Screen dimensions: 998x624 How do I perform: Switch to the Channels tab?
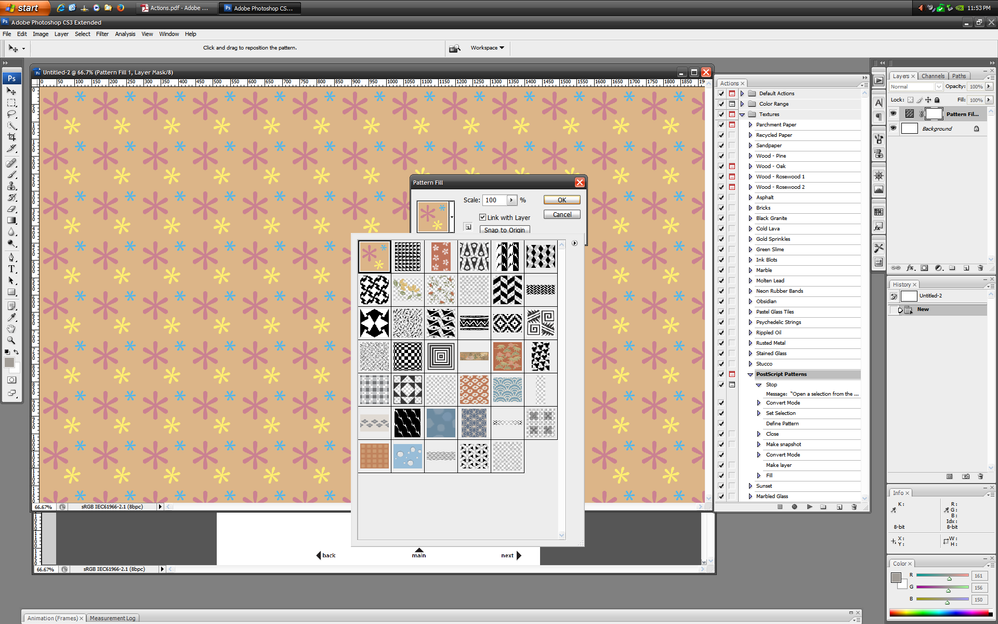click(931, 75)
